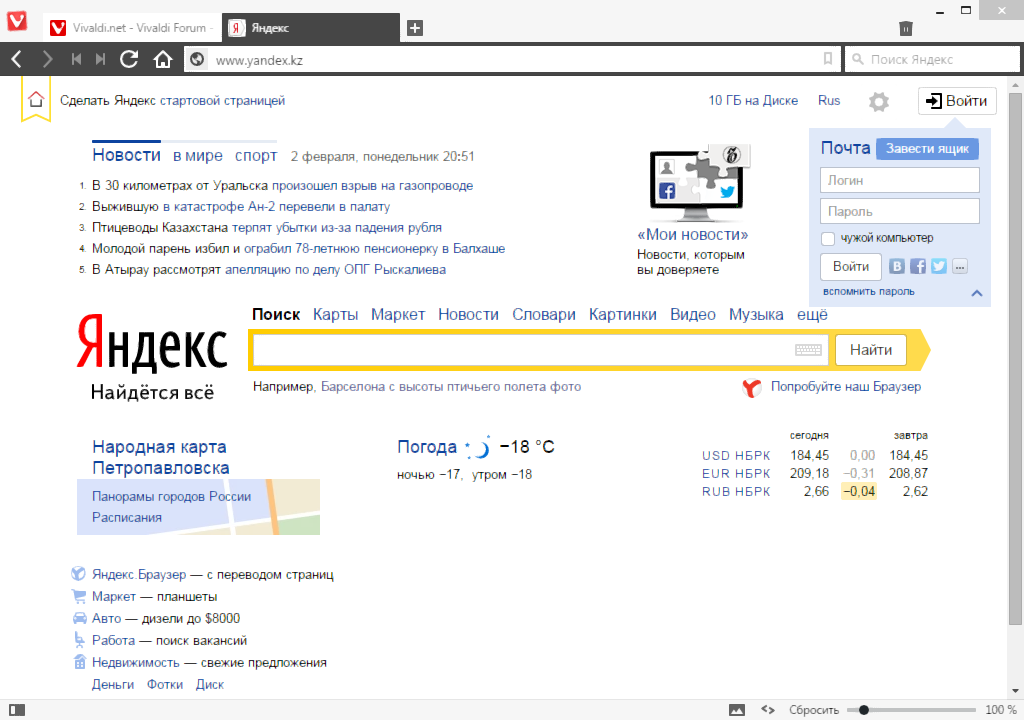The height and width of the screenshot is (720, 1024).
Task: Click the Логин input field
Action: (x=899, y=180)
